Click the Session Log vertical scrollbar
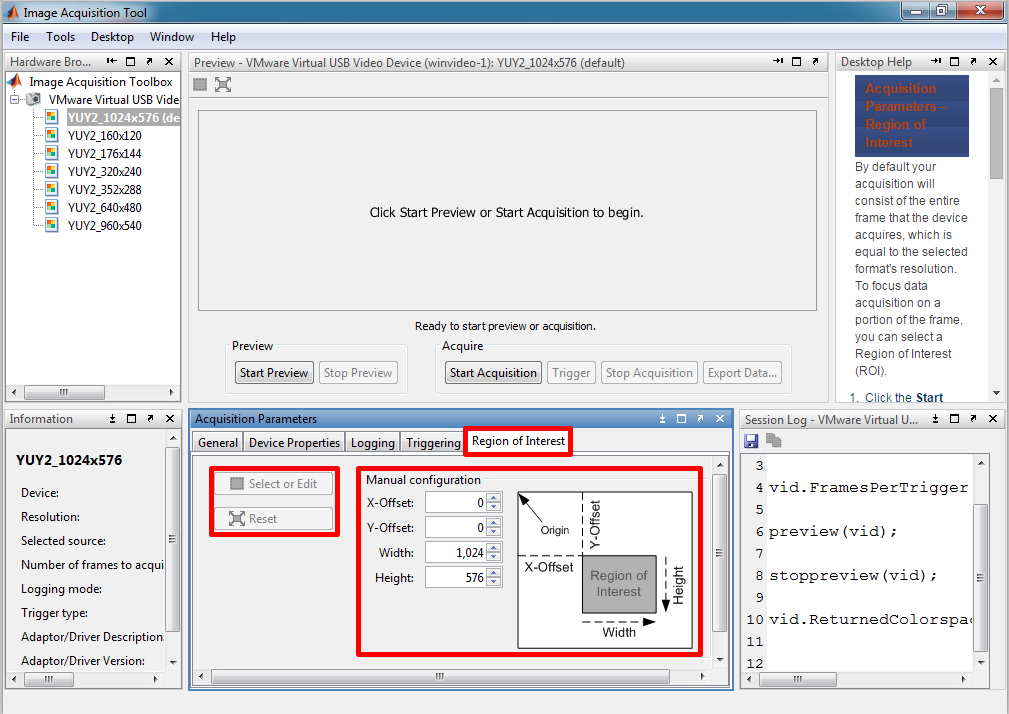Screen dimensions: 1009x714 pyautogui.click(x=981, y=578)
